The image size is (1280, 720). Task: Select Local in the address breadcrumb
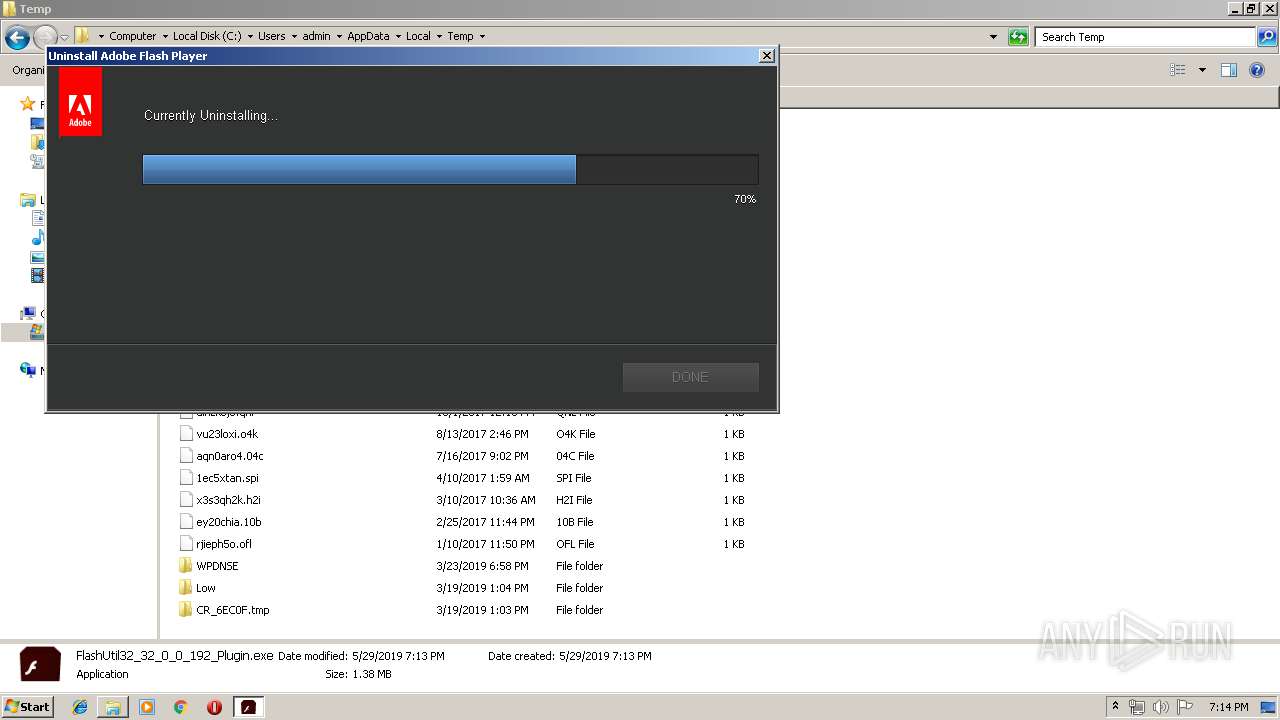[418, 36]
